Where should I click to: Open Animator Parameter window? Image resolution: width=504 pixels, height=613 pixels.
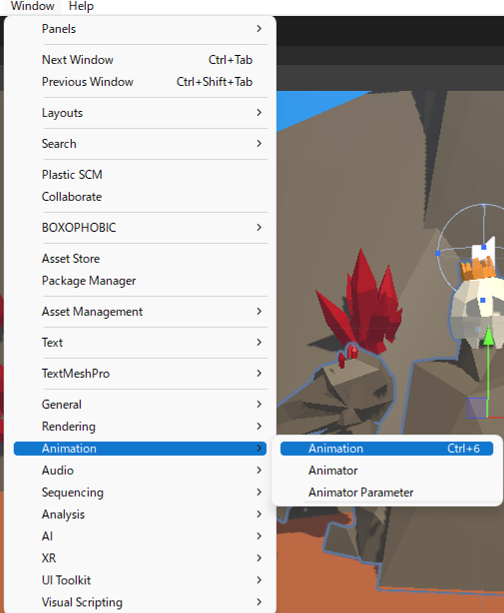coord(386,492)
